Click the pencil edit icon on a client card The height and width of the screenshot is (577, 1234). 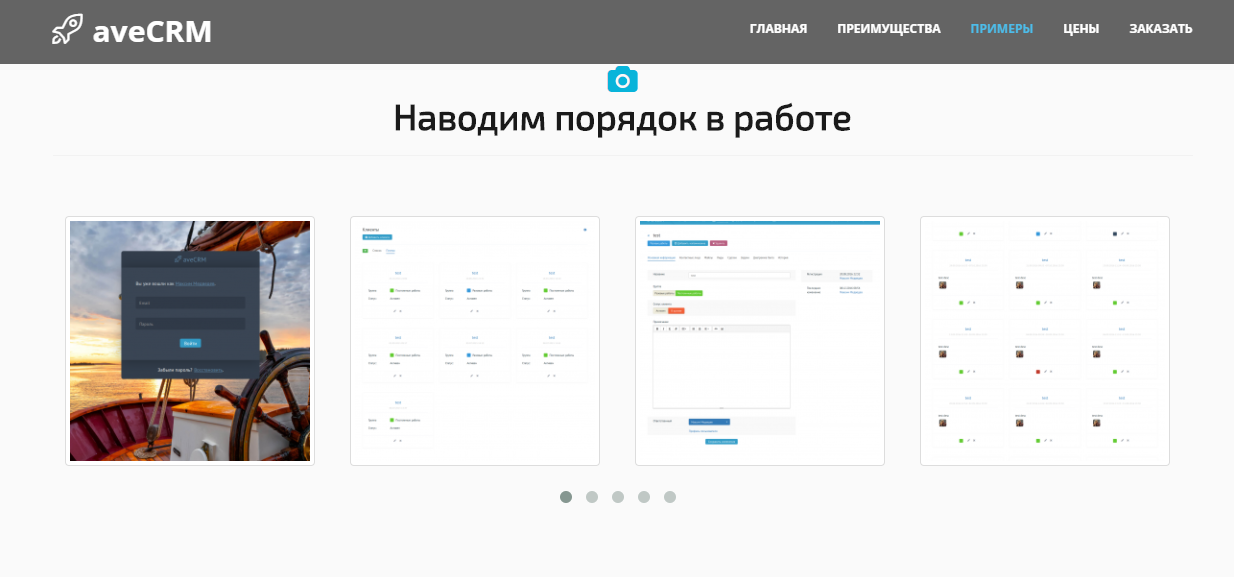[x=395, y=310]
